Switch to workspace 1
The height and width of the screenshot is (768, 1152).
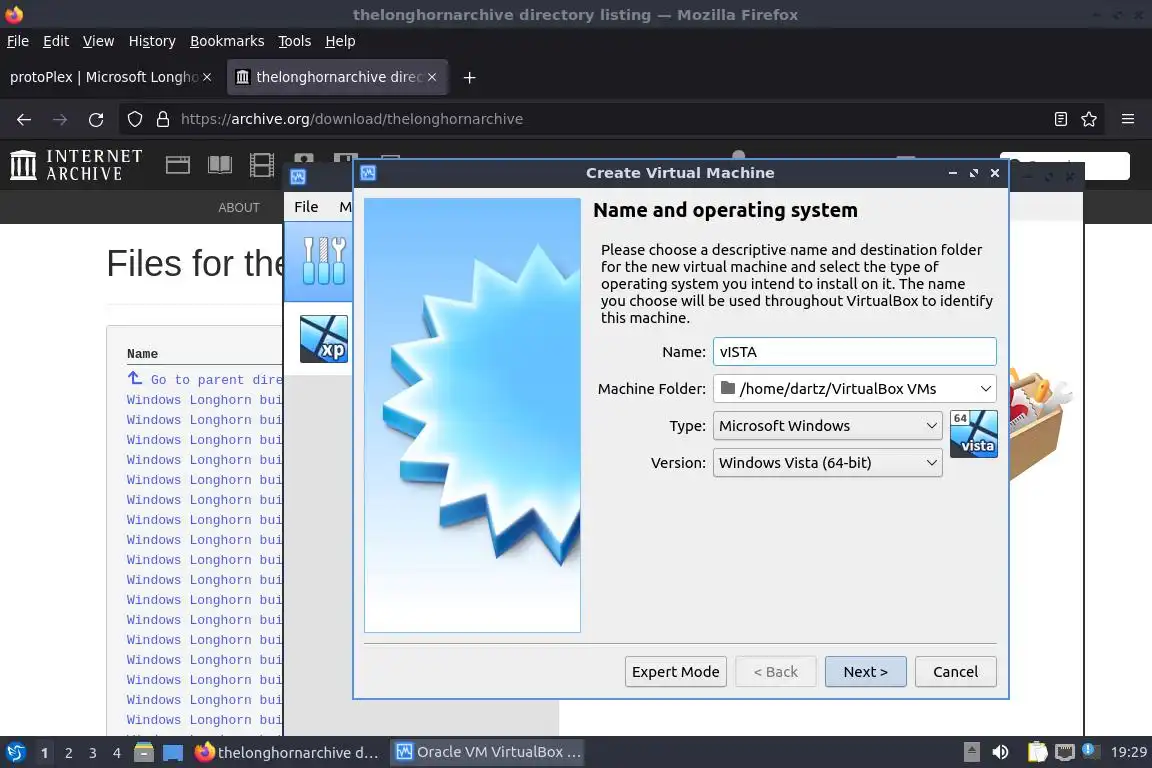click(44, 753)
